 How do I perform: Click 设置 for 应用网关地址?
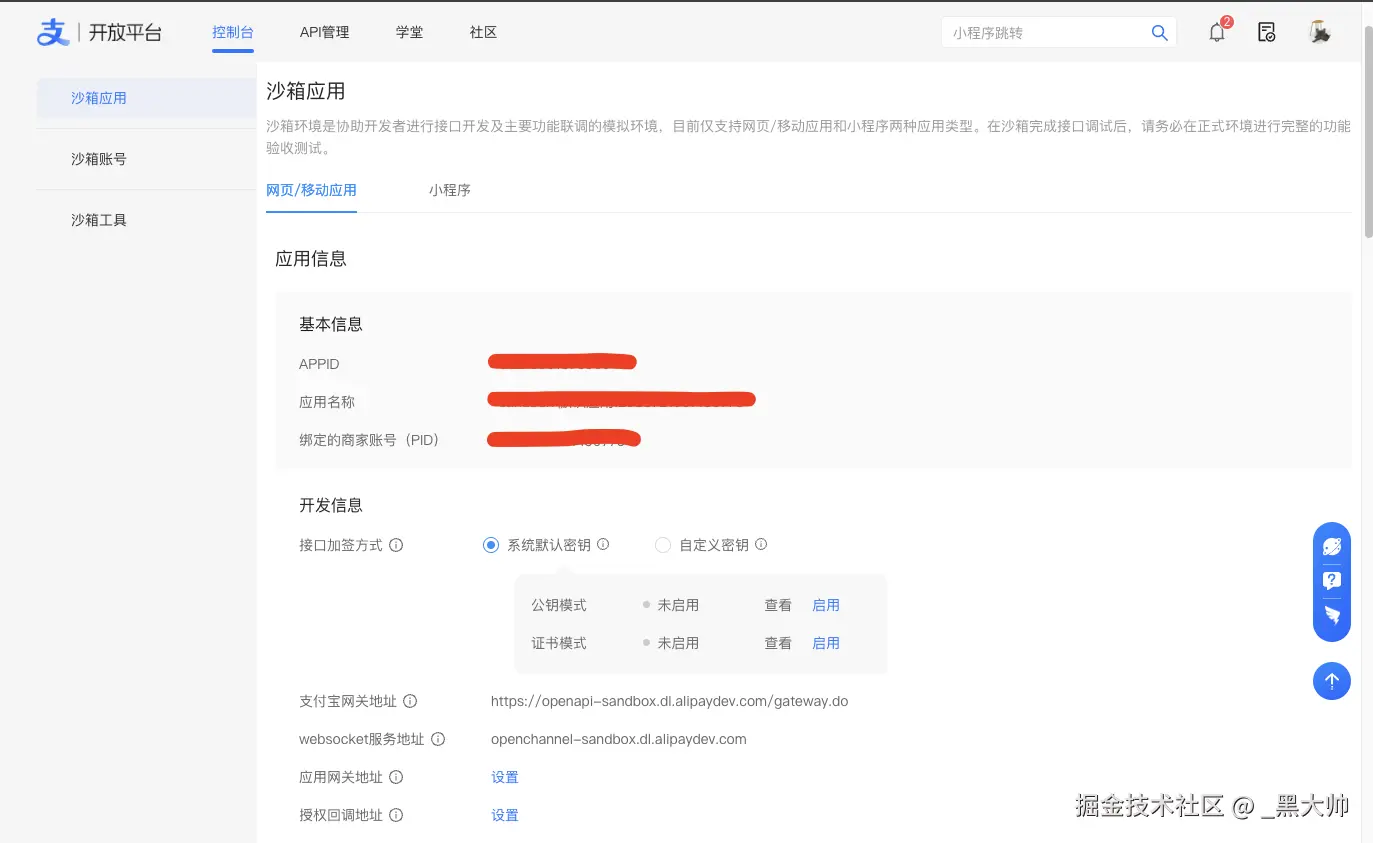tap(505, 777)
